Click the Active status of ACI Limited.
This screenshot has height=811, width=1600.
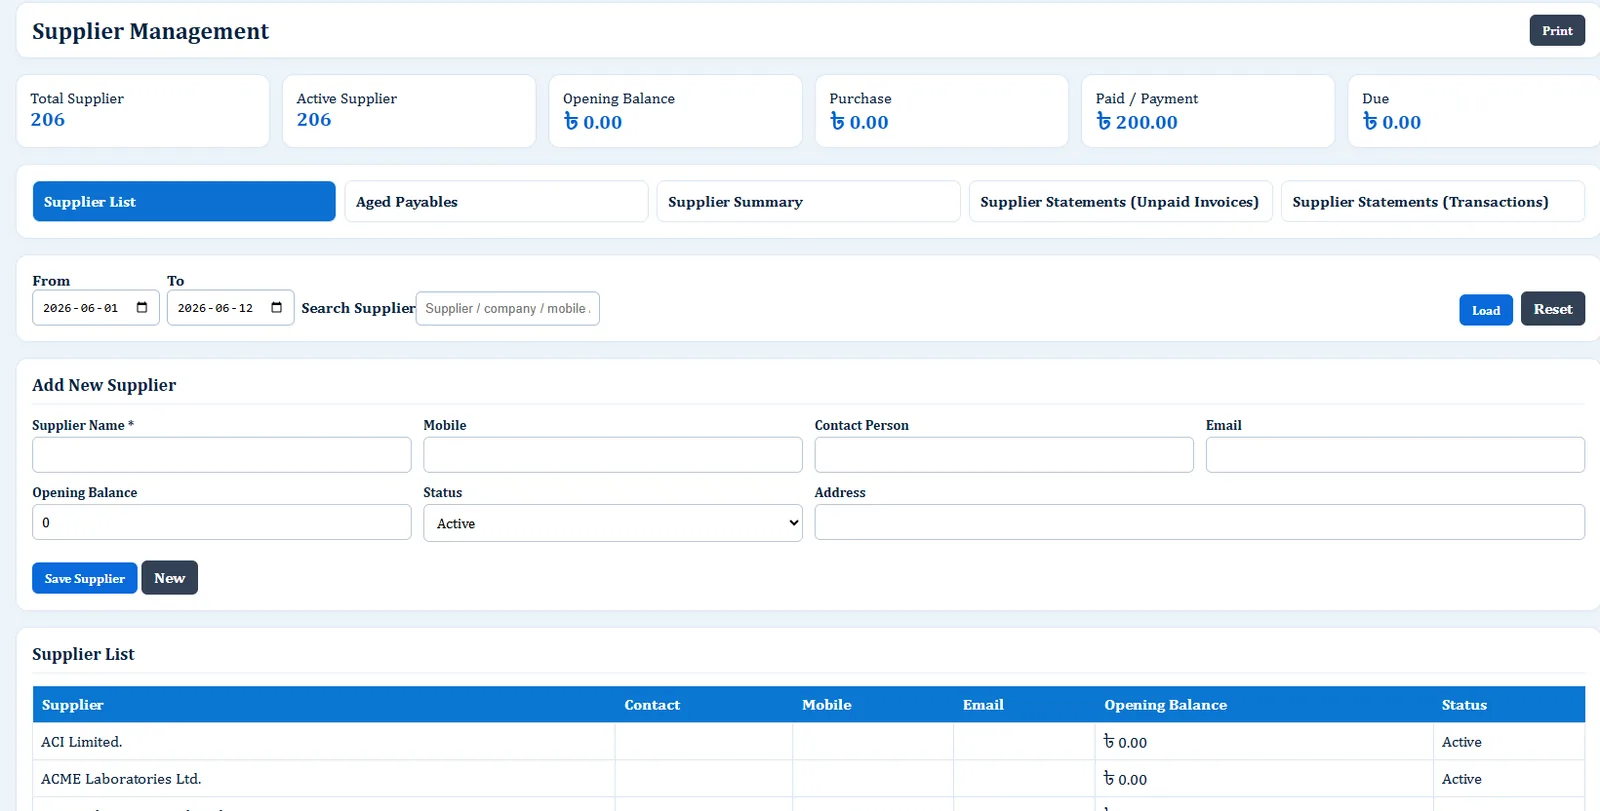point(1461,742)
